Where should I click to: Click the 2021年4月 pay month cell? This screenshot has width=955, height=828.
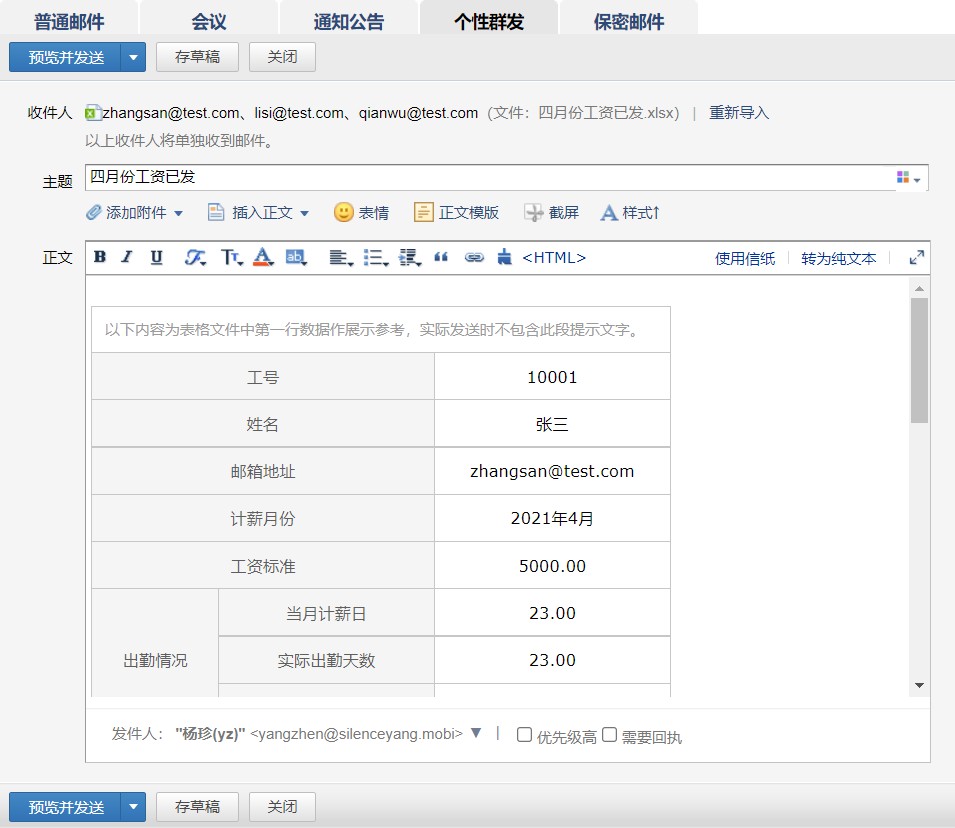coord(552,518)
